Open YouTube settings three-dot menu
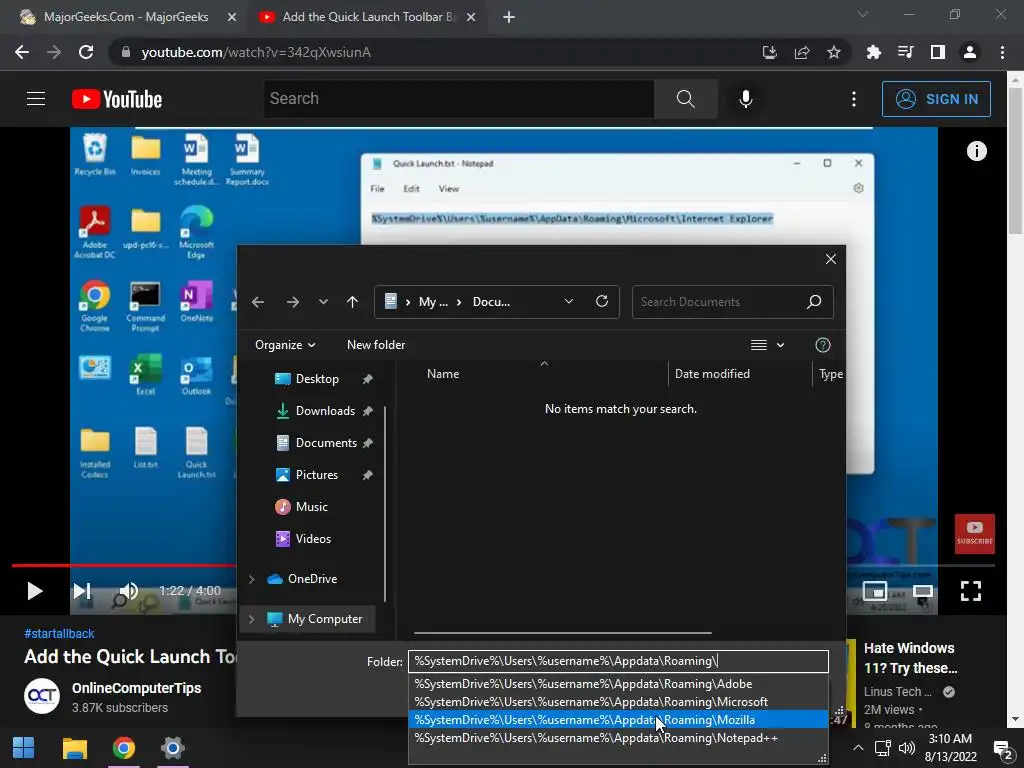The image size is (1024, 768). [x=854, y=99]
